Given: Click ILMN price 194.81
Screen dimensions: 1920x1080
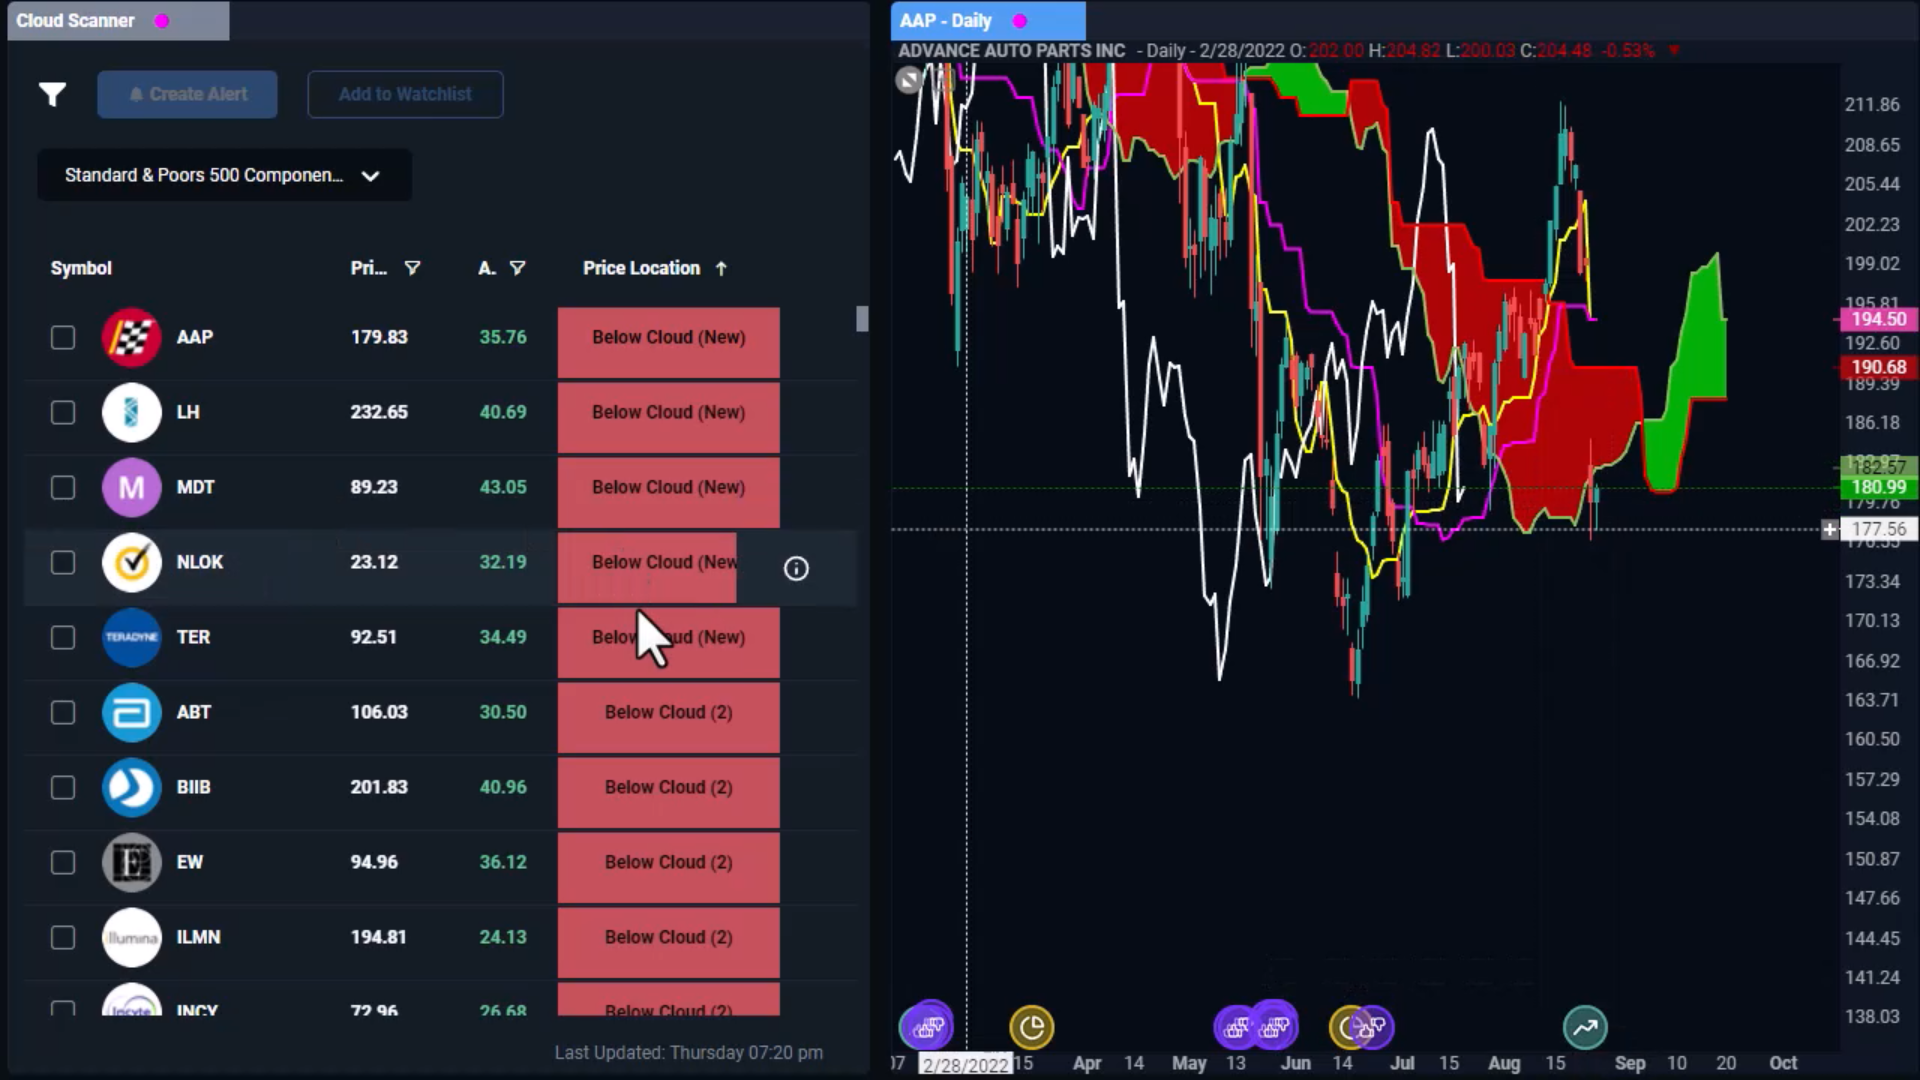Looking at the screenshot, I should coord(379,937).
